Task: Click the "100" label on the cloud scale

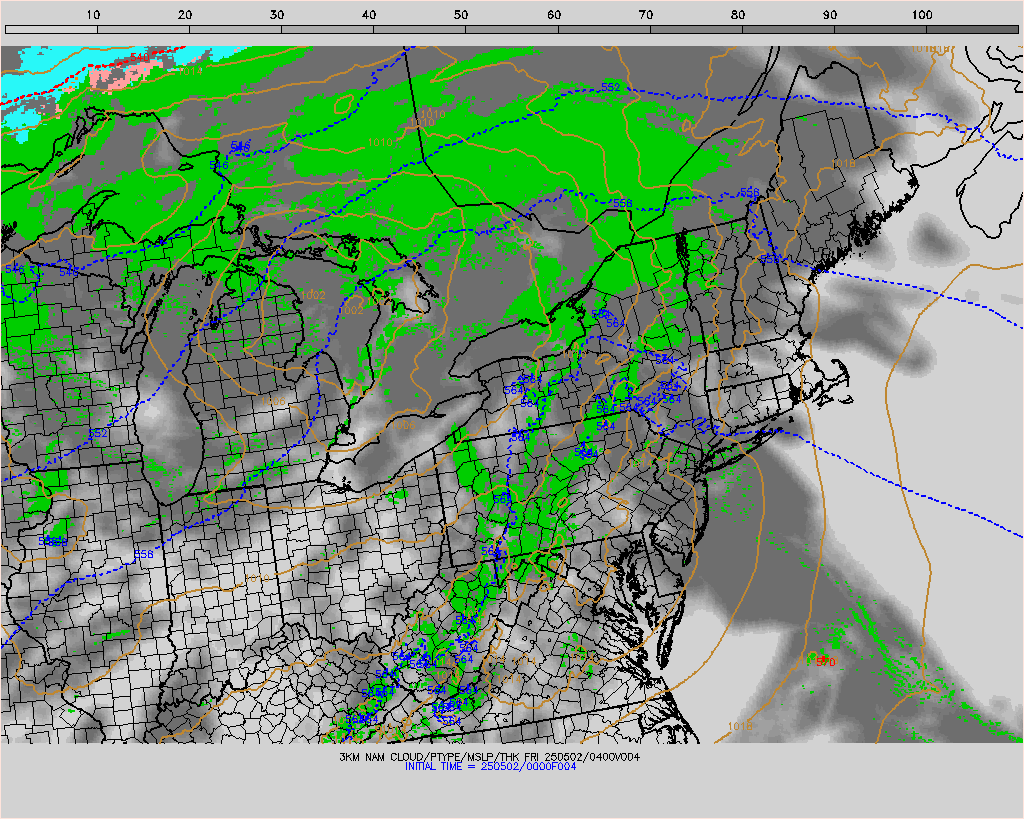Action: point(922,14)
